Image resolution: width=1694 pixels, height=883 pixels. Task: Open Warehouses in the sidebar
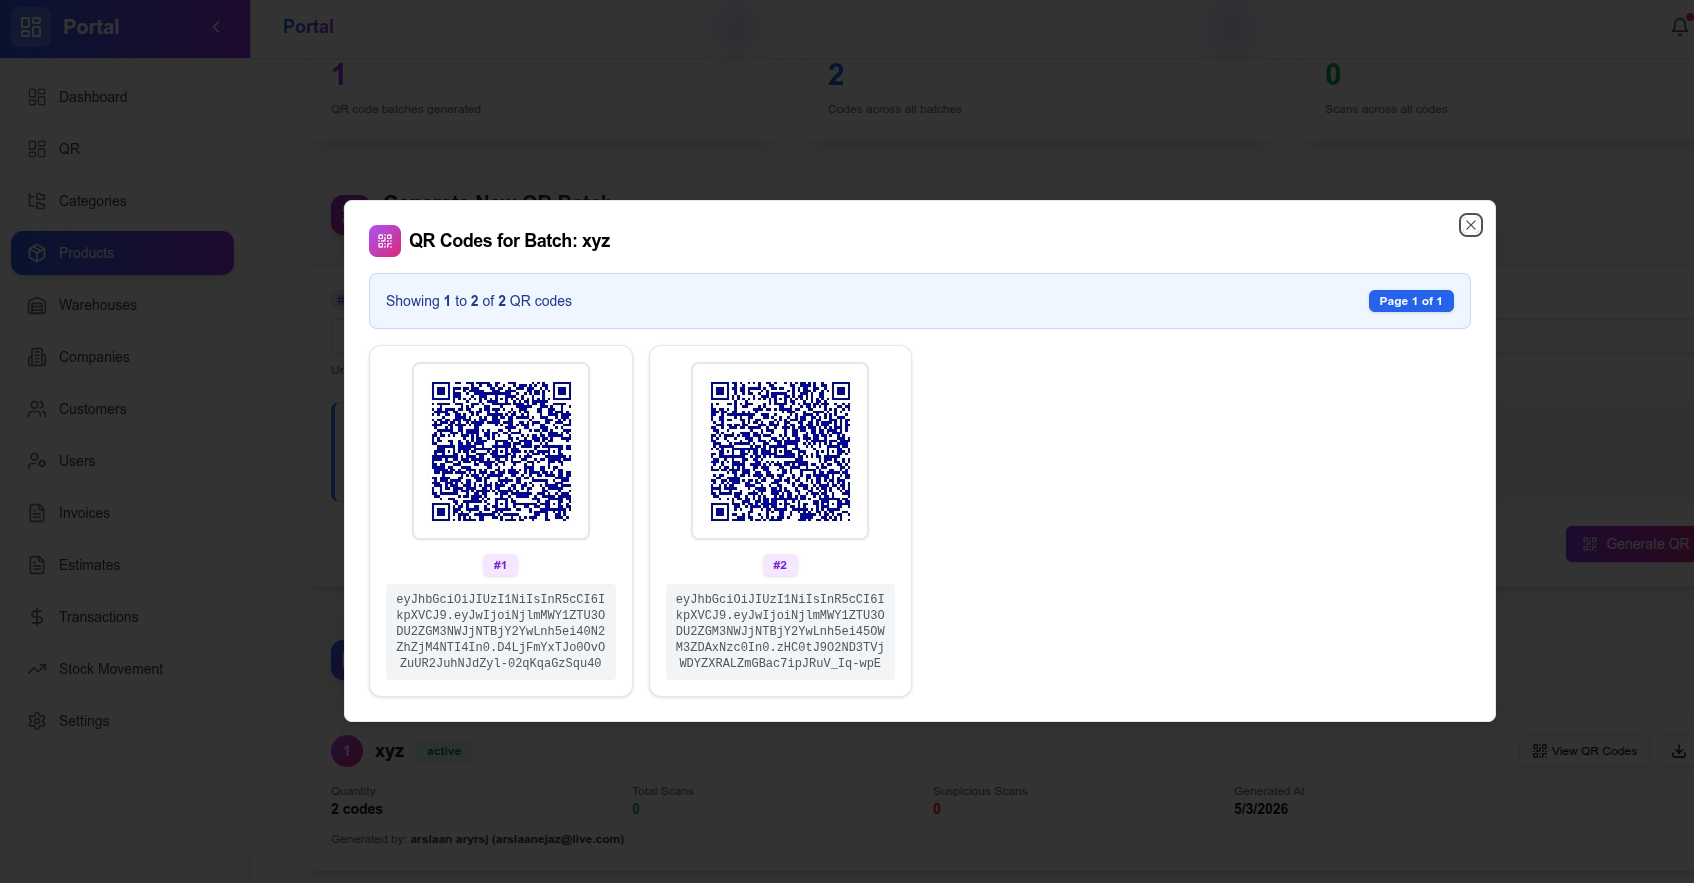[x=122, y=305]
